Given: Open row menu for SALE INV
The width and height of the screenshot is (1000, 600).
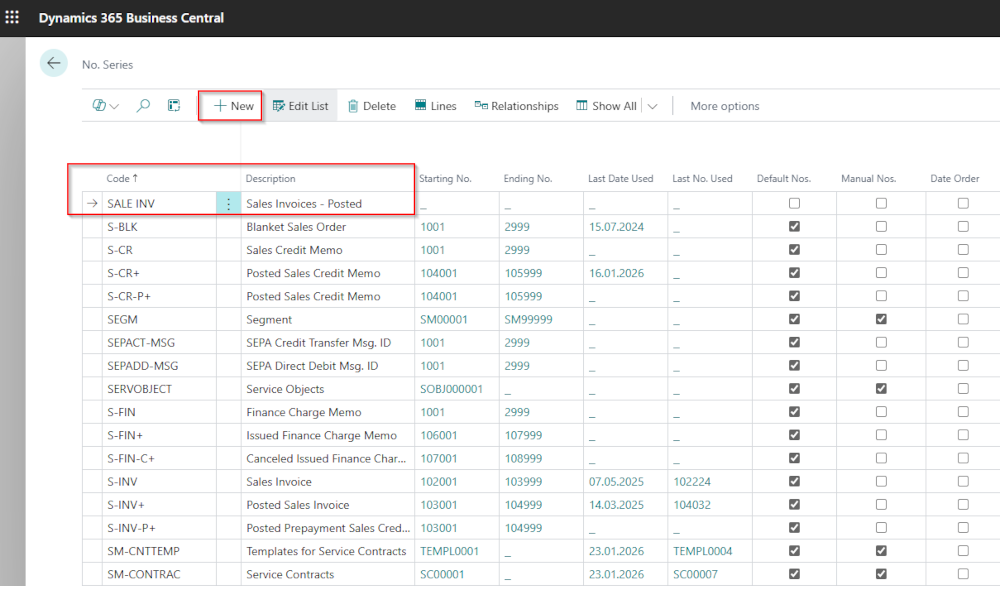Looking at the screenshot, I should (228, 203).
